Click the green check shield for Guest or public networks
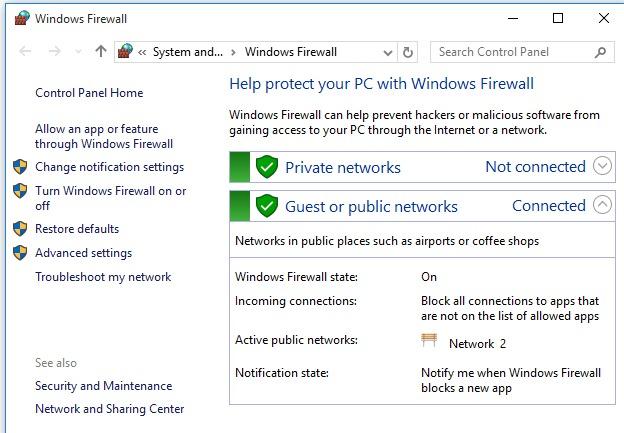624x433 pixels. pos(267,206)
